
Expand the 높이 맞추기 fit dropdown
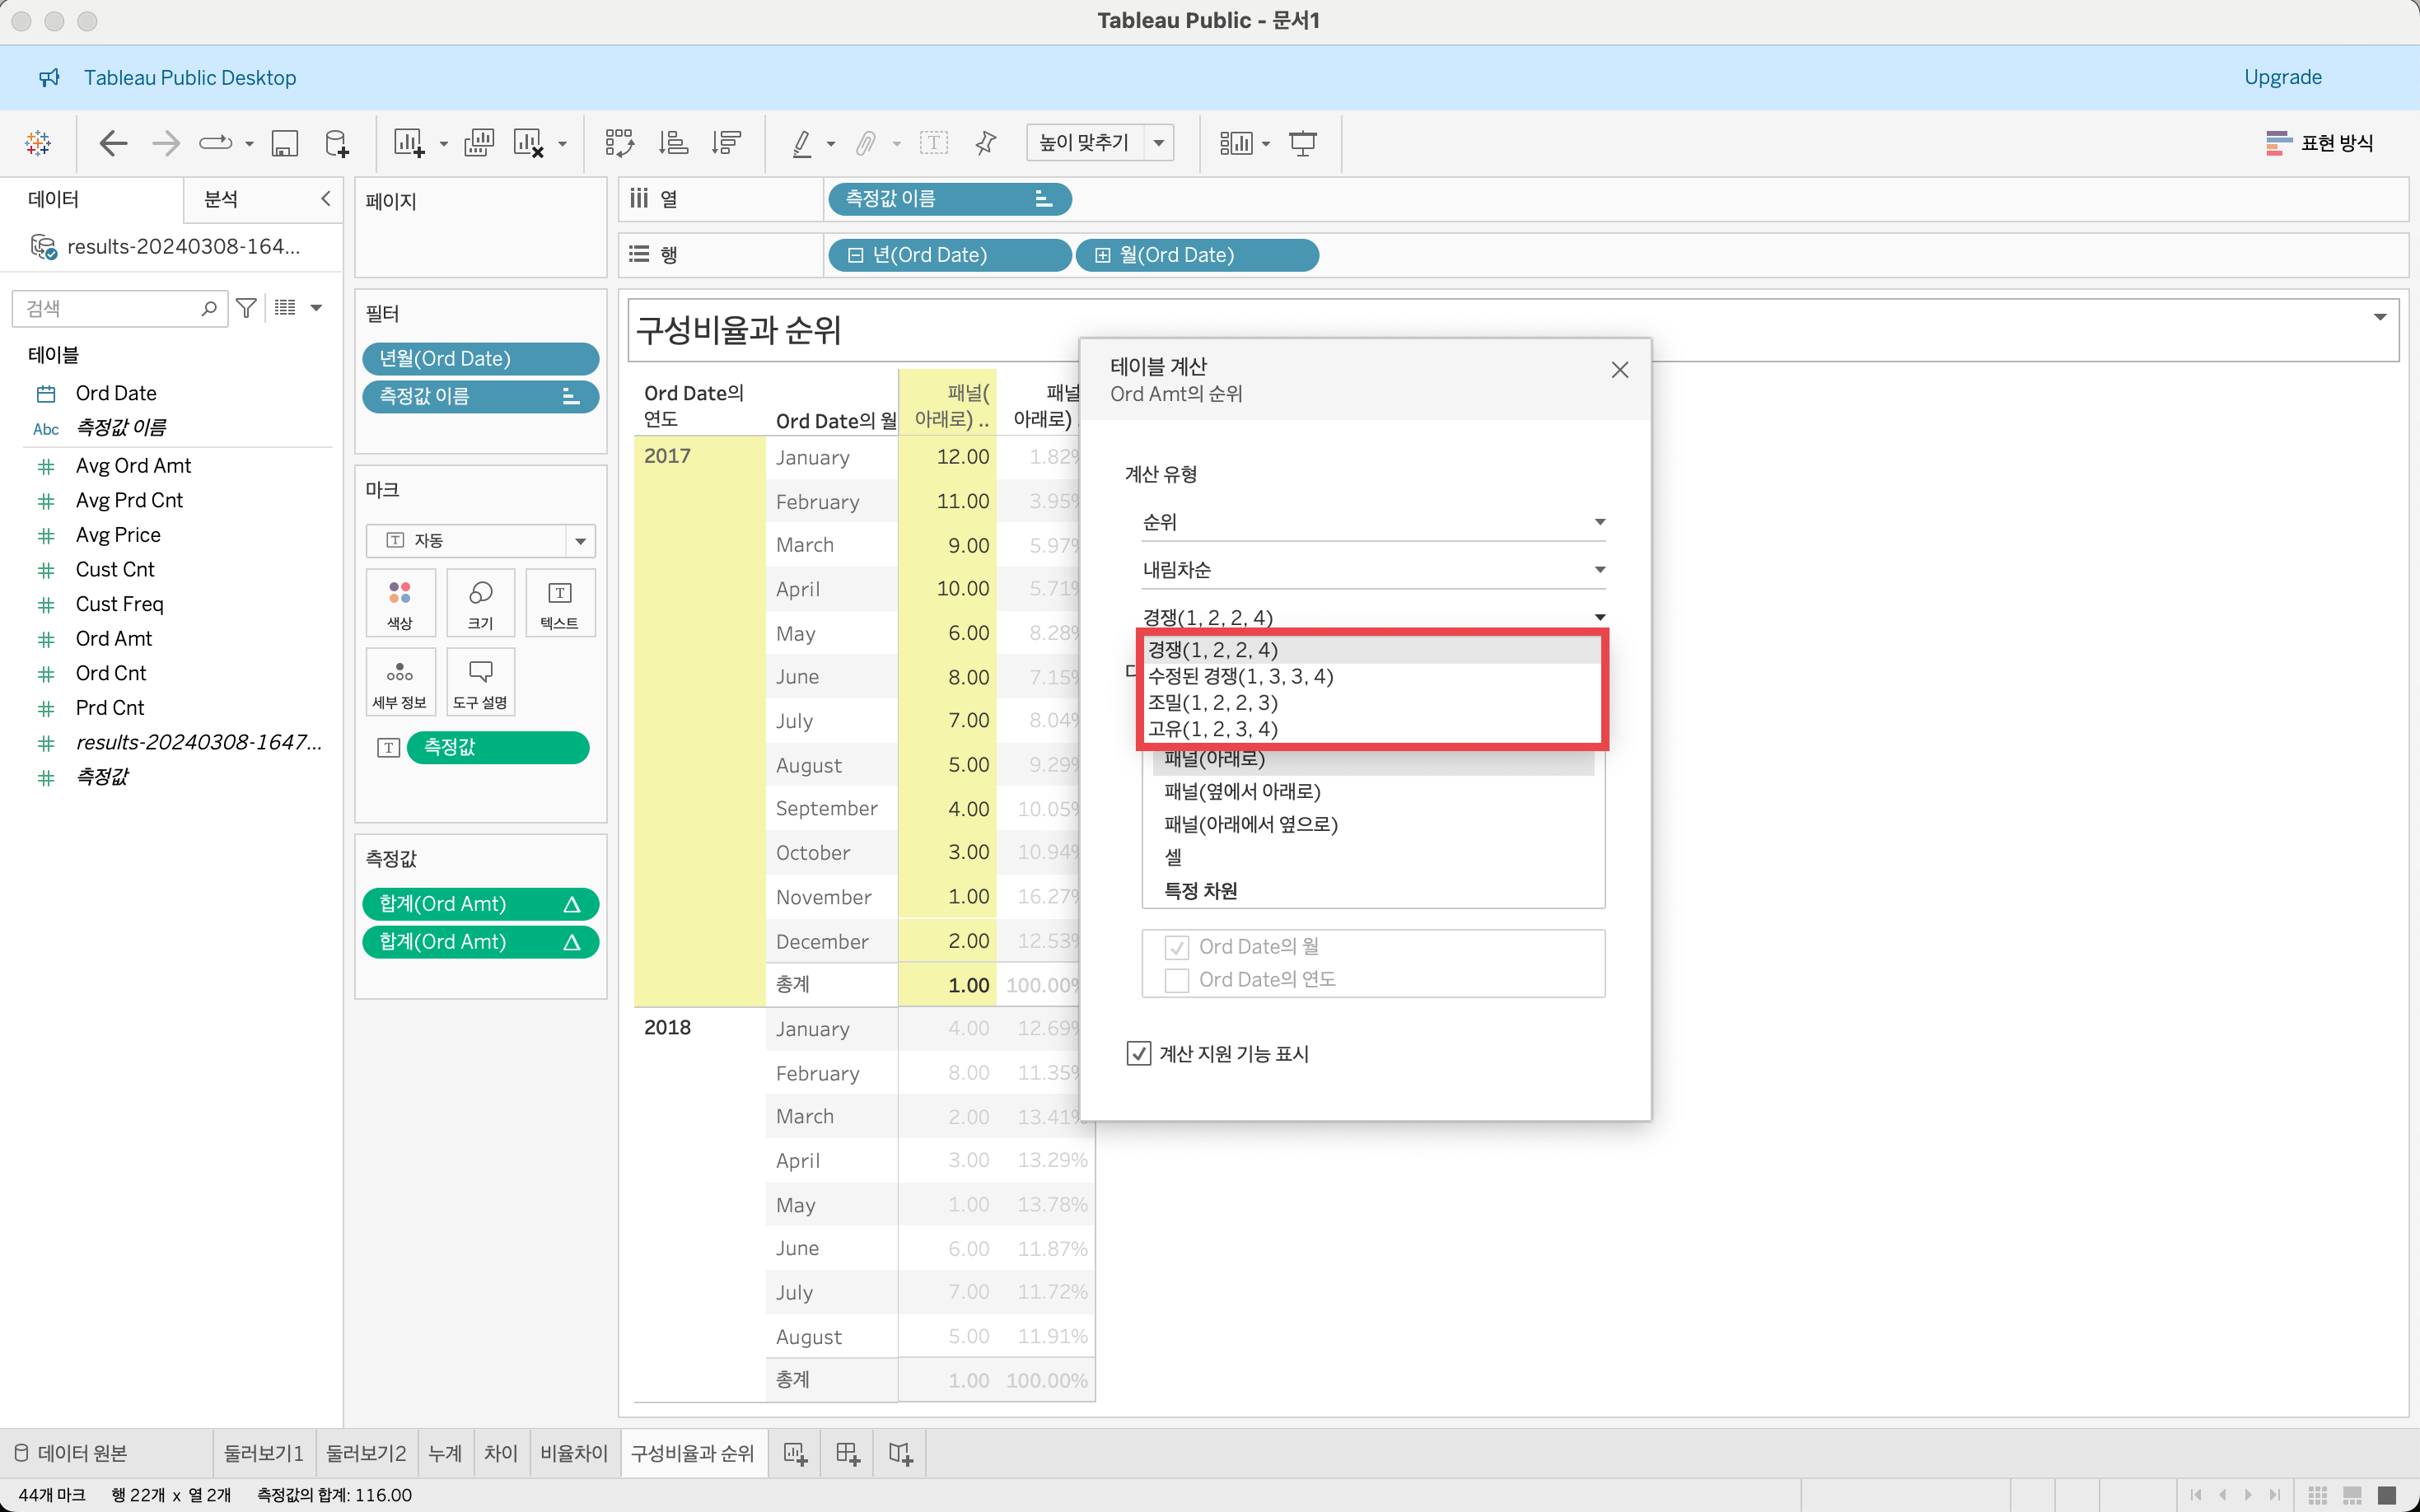point(1159,143)
